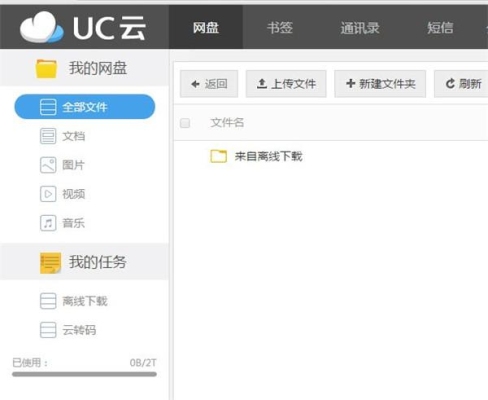Click the 我的网盘 yellow folder icon
This screenshot has width=488, height=400.
tap(46, 69)
